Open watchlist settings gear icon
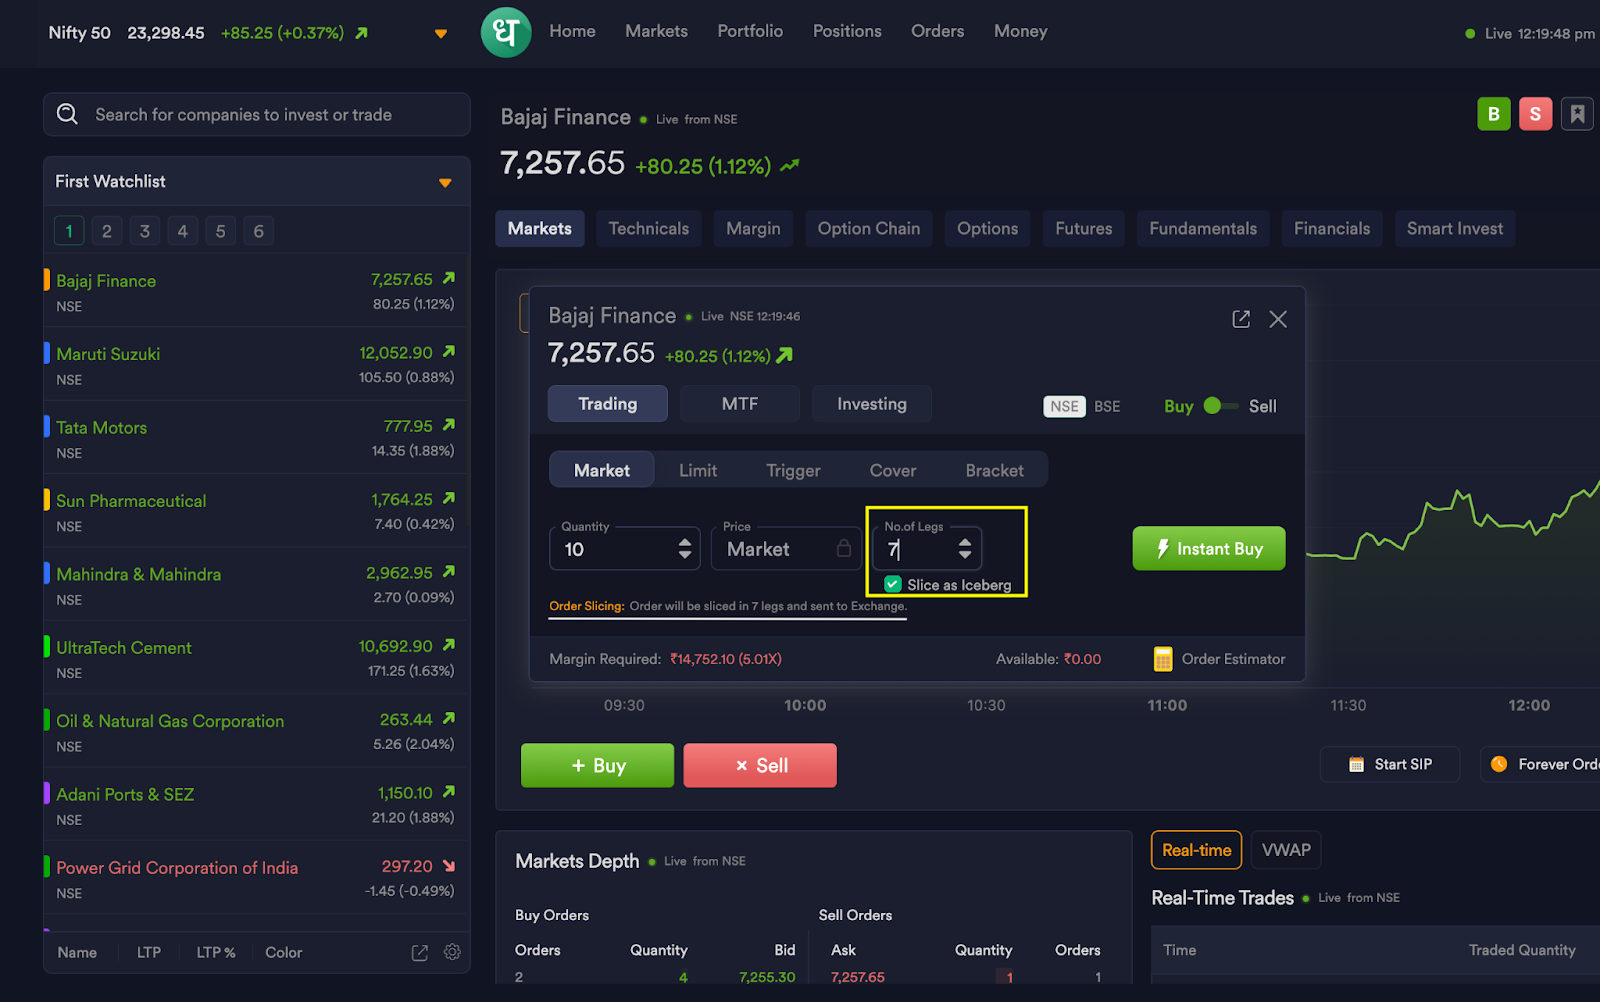 coord(452,952)
